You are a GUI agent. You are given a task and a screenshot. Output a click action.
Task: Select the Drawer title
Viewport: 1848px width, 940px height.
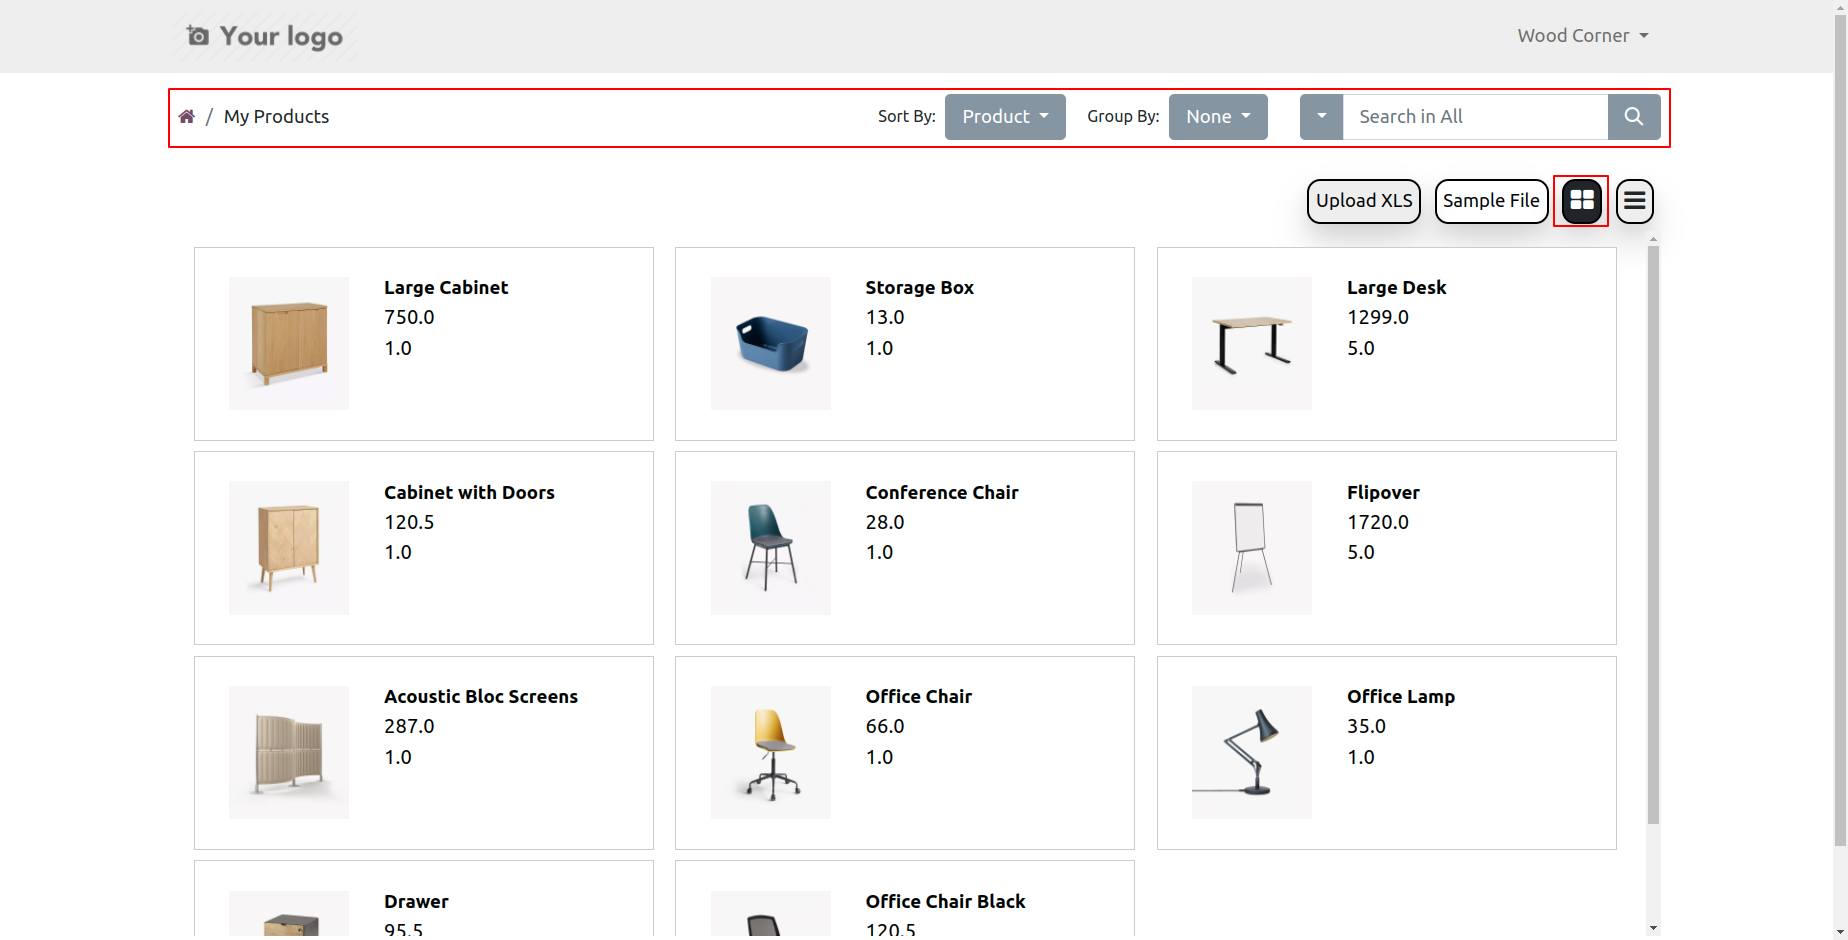pos(416,902)
